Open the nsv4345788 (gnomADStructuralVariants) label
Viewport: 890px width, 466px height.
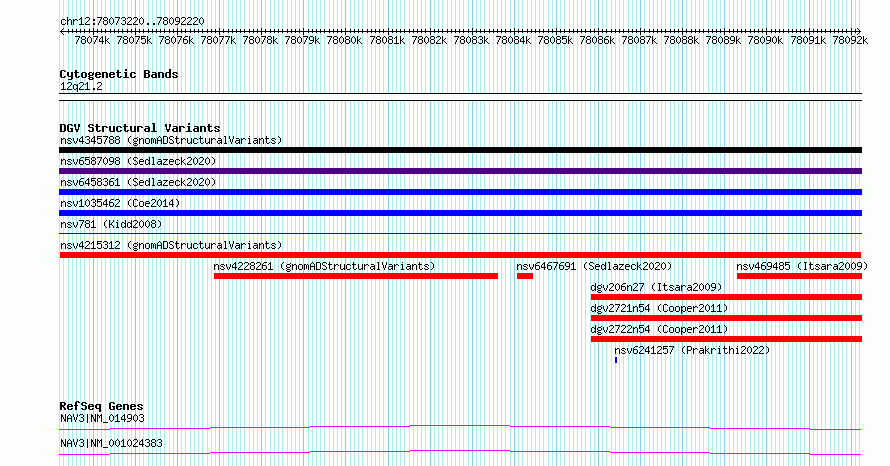point(171,140)
